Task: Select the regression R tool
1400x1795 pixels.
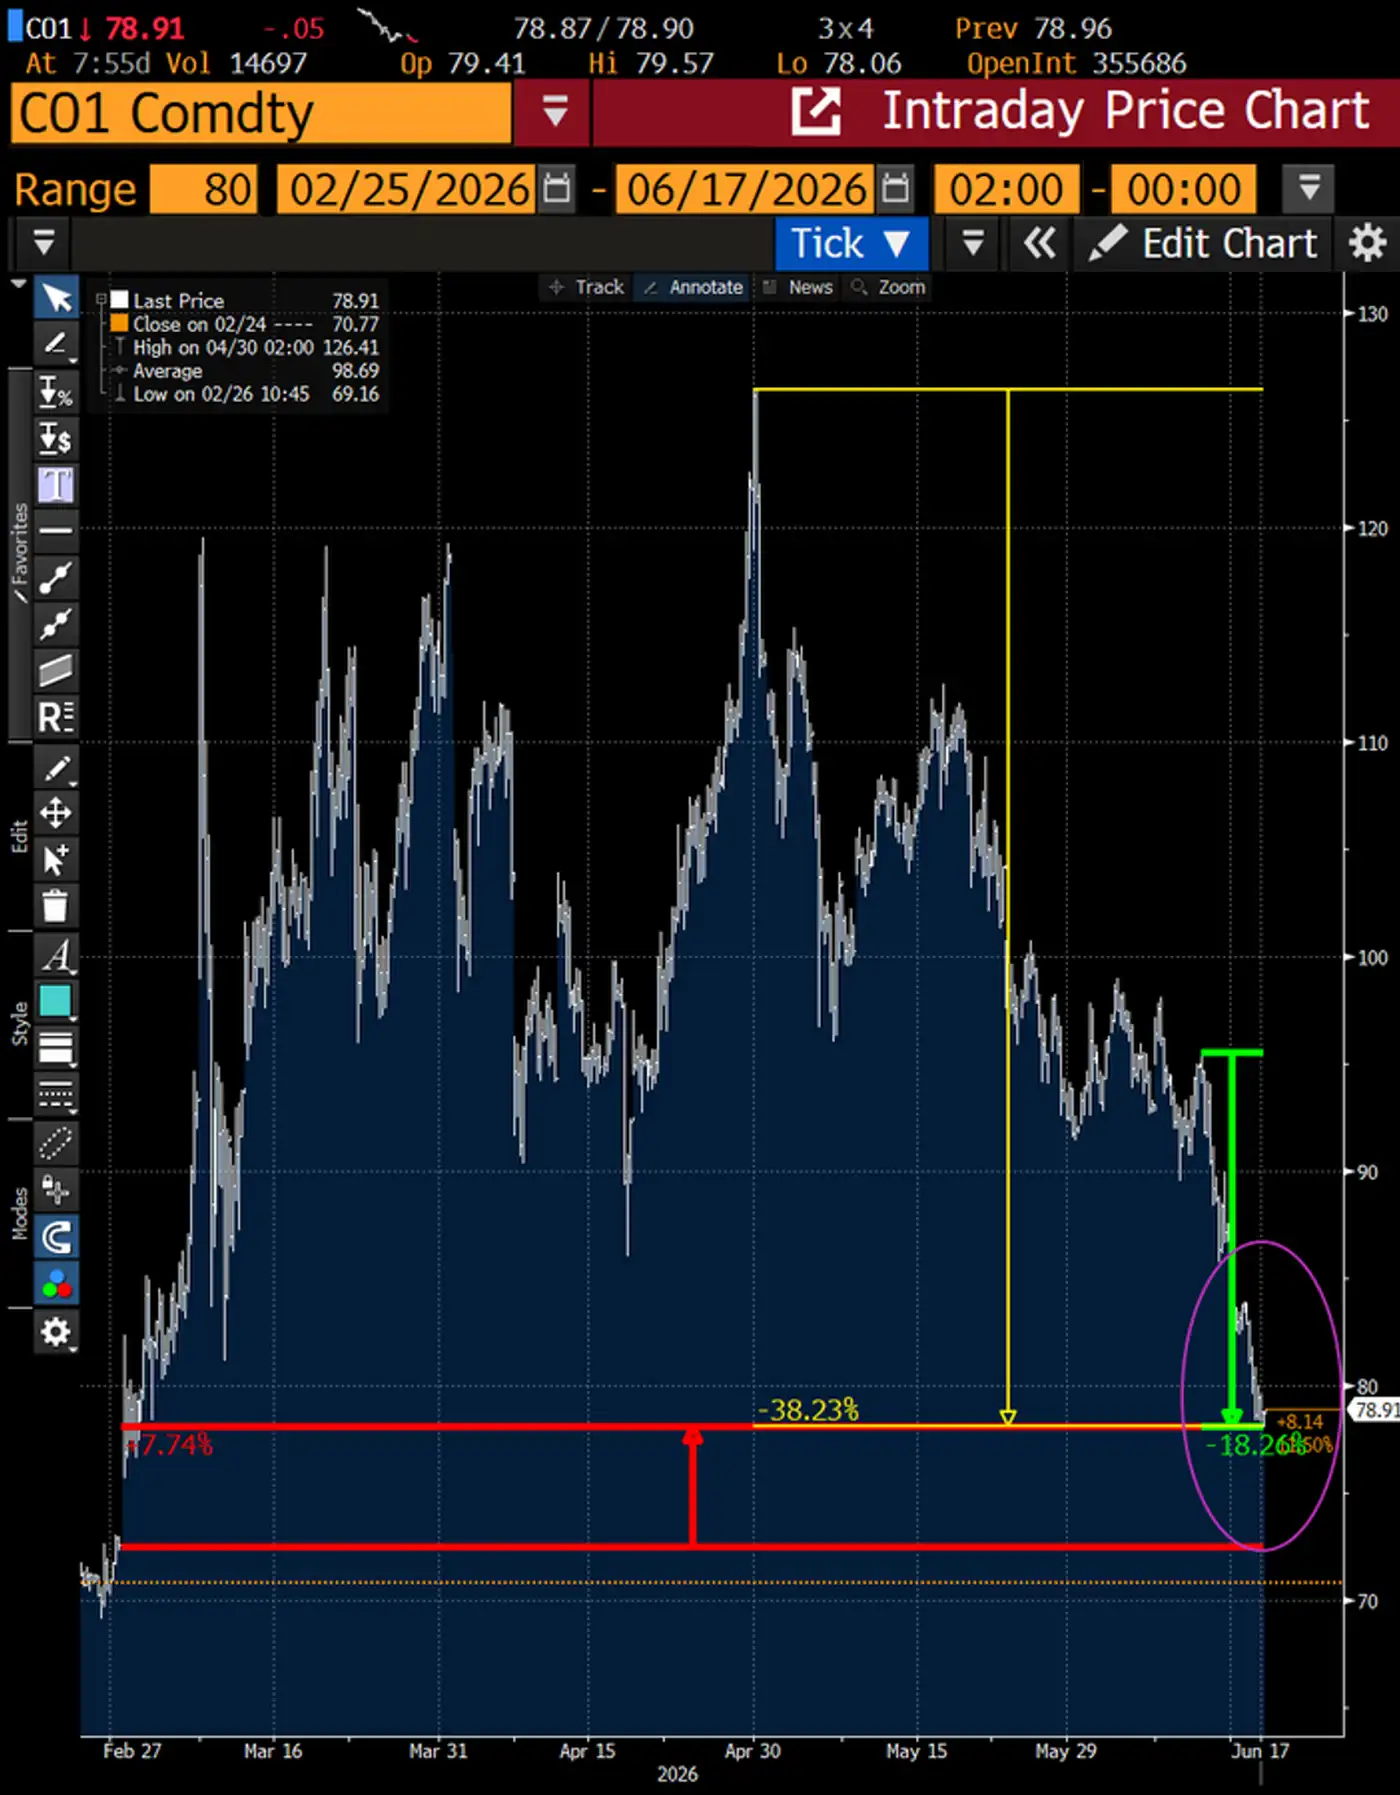Action: coord(56,716)
